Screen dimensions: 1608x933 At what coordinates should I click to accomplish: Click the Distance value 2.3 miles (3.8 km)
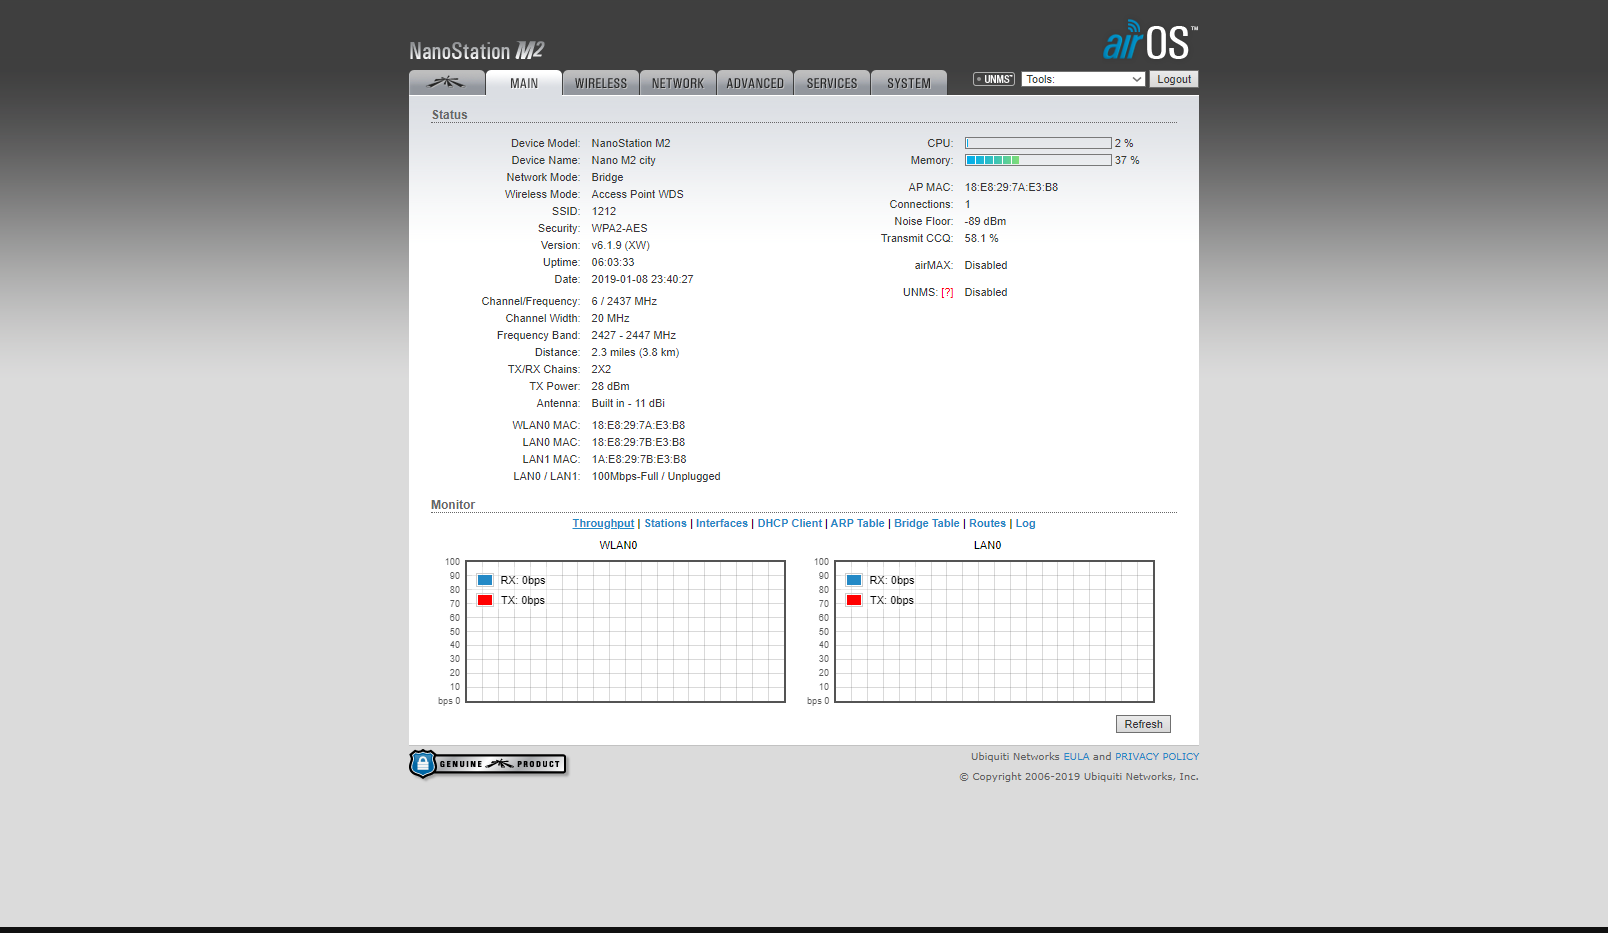pos(635,353)
